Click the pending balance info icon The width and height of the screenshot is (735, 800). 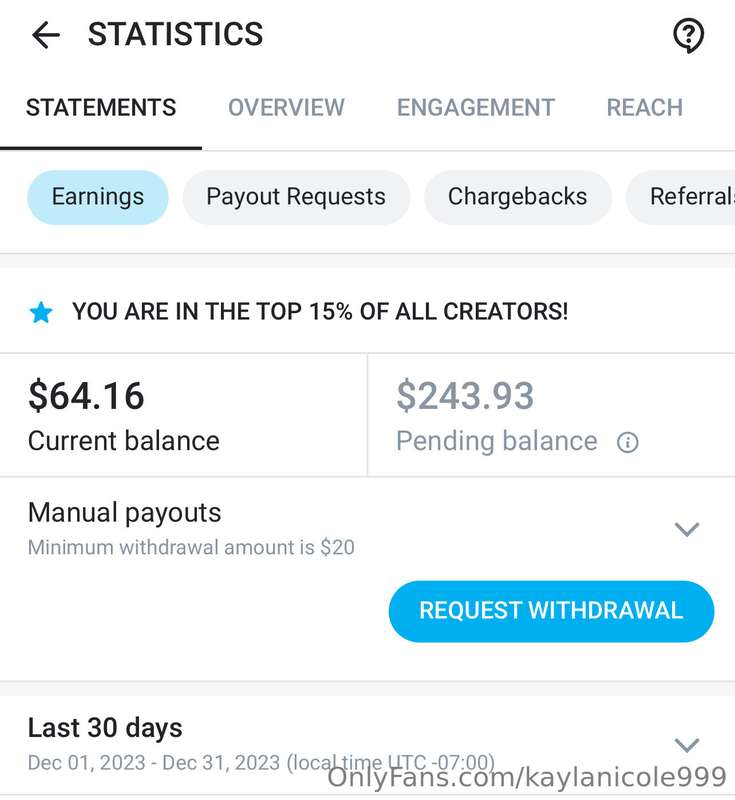[627, 442]
